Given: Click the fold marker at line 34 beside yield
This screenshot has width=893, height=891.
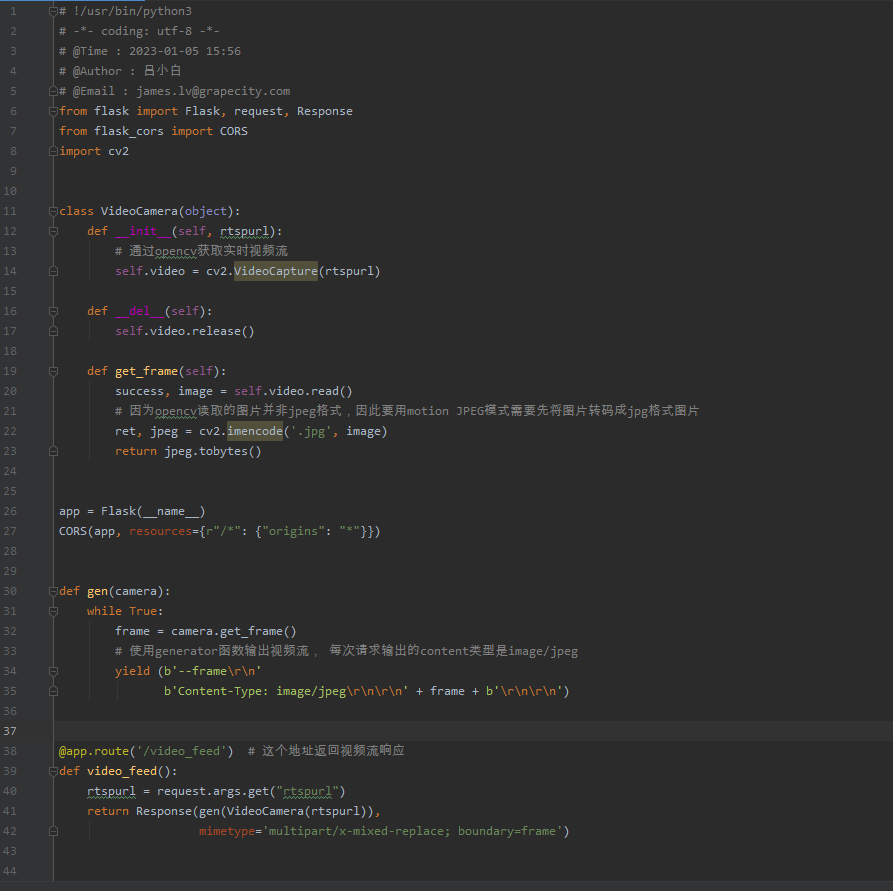Looking at the screenshot, I should (54, 671).
